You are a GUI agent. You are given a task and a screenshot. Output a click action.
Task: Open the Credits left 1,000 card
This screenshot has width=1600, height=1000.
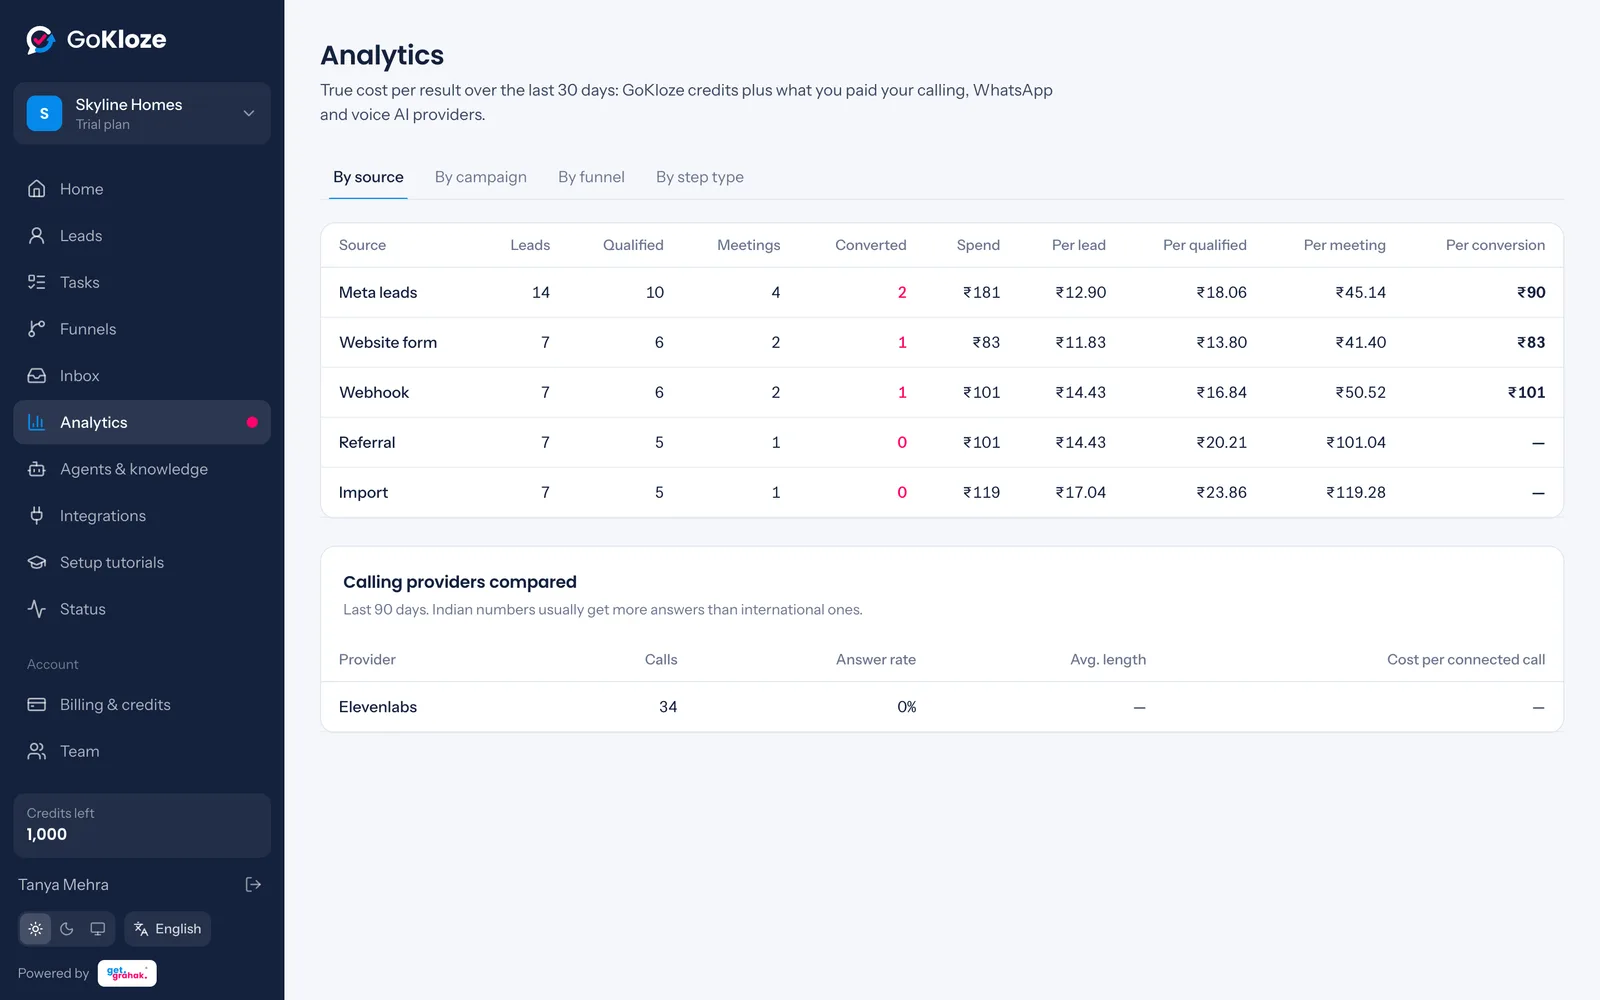[x=142, y=825]
